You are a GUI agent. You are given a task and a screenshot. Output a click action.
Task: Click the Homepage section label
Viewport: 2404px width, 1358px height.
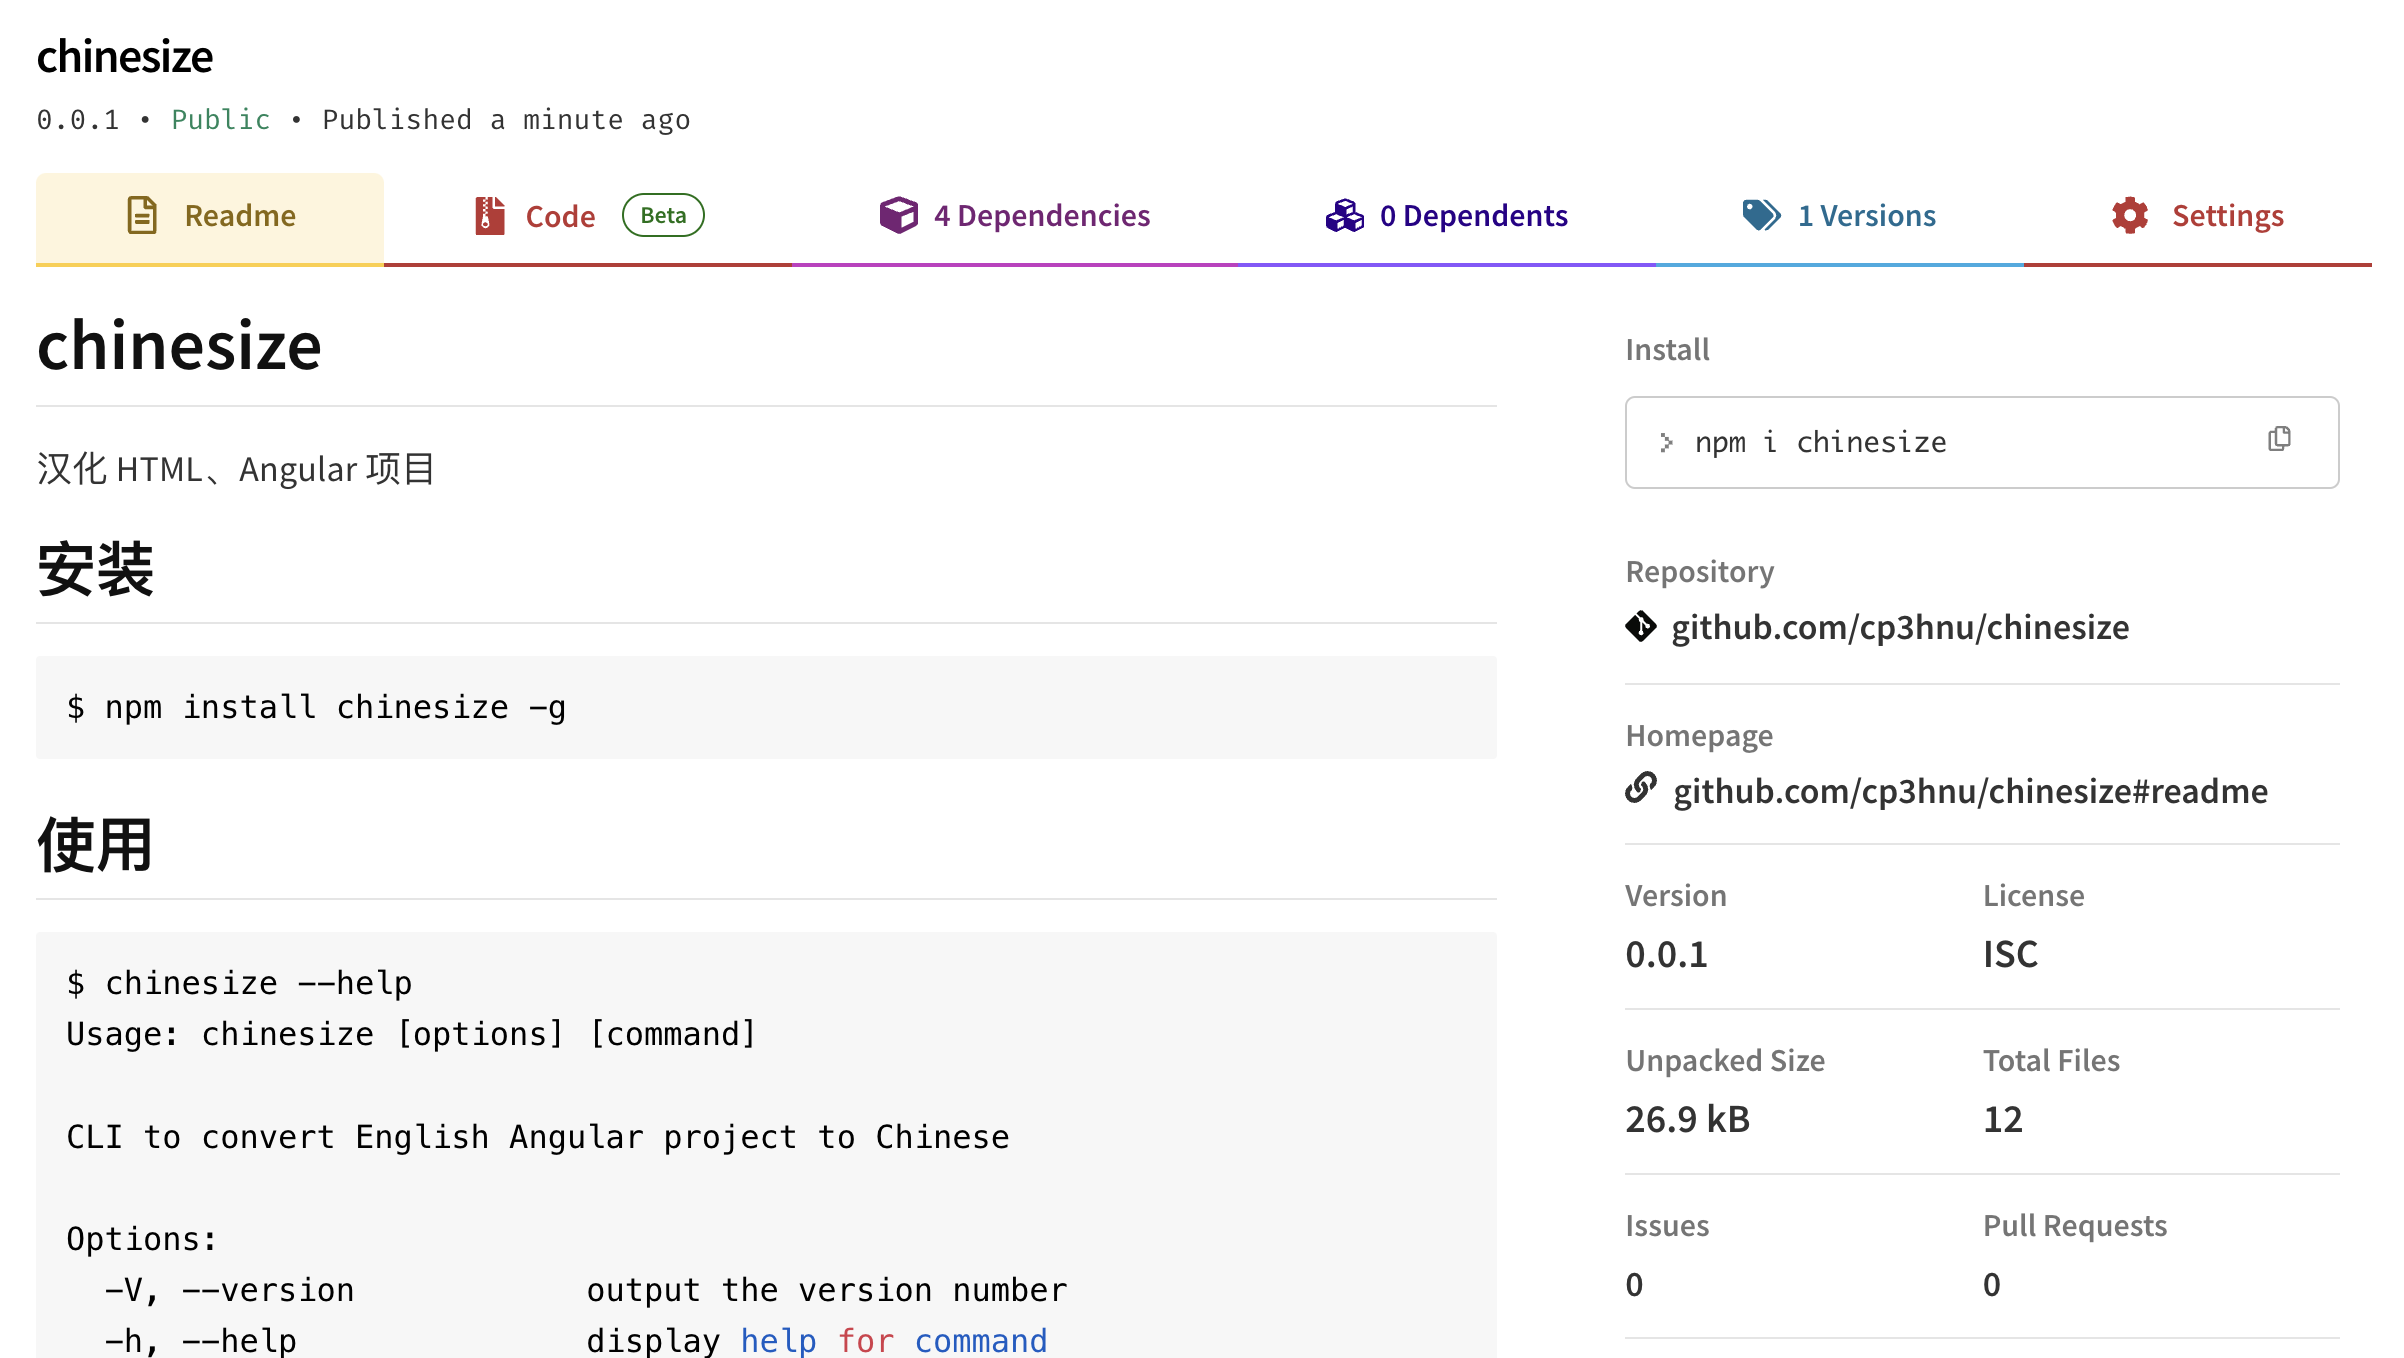[1699, 736]
